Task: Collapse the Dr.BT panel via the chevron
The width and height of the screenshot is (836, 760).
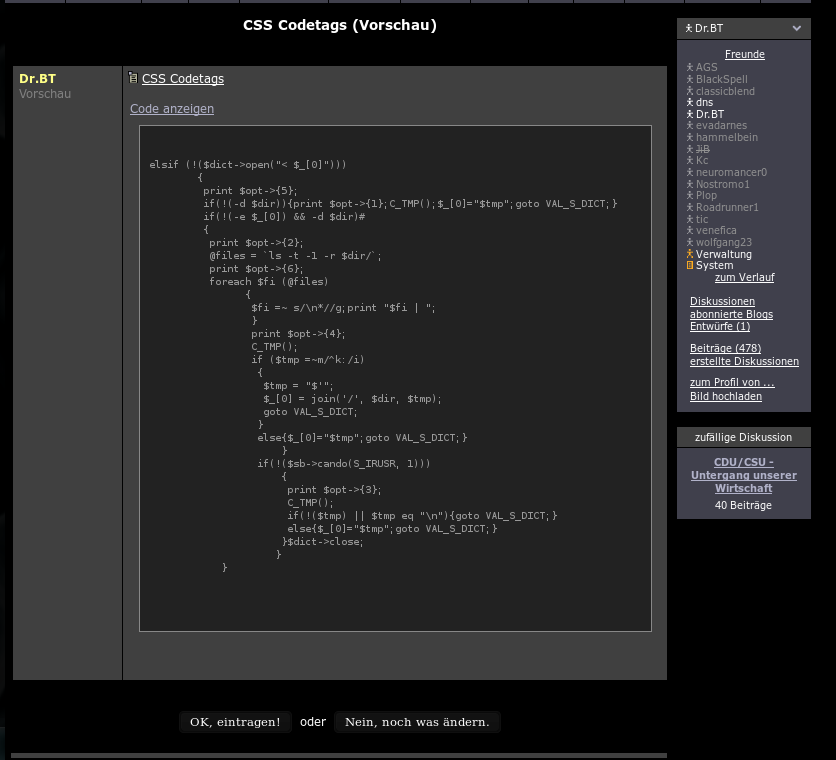Action: pyautogui.click(x=797, y=28)
